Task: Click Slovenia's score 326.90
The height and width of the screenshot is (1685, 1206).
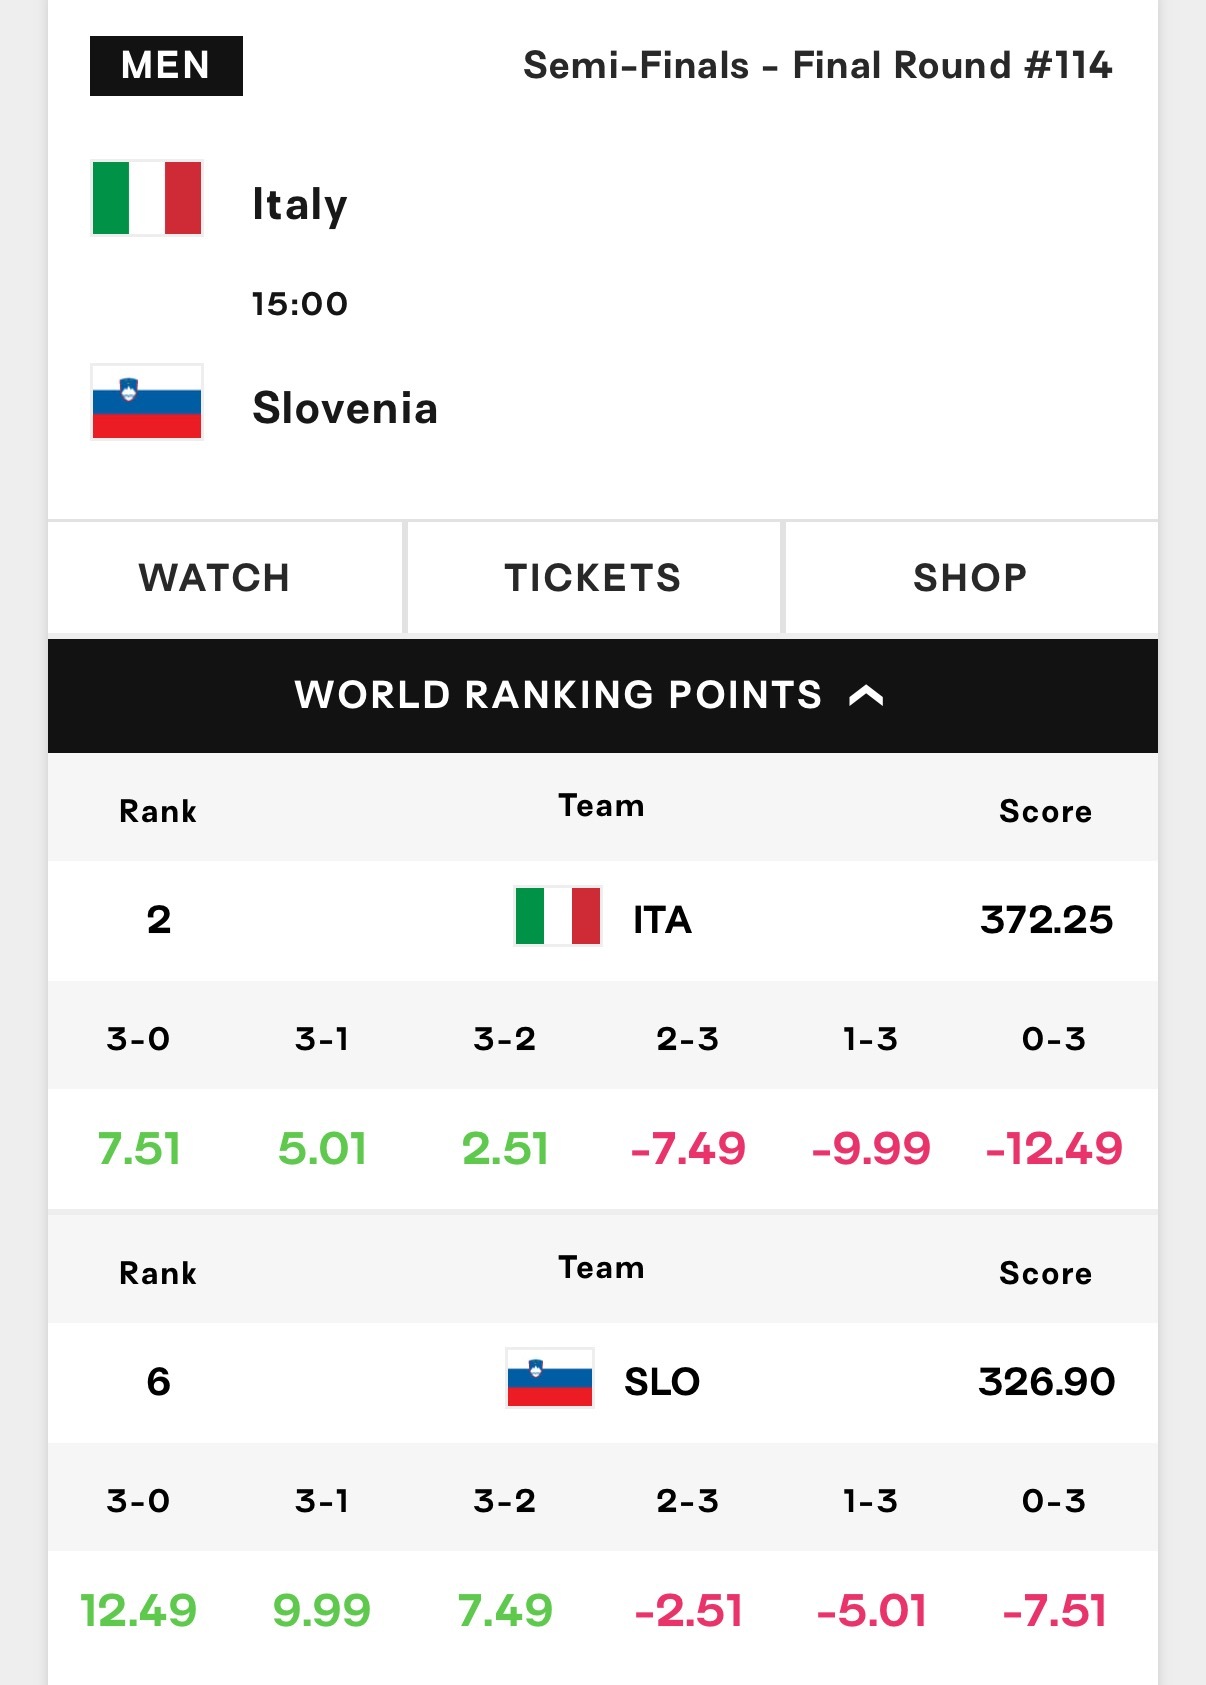Action: tap(1046, 1382)
